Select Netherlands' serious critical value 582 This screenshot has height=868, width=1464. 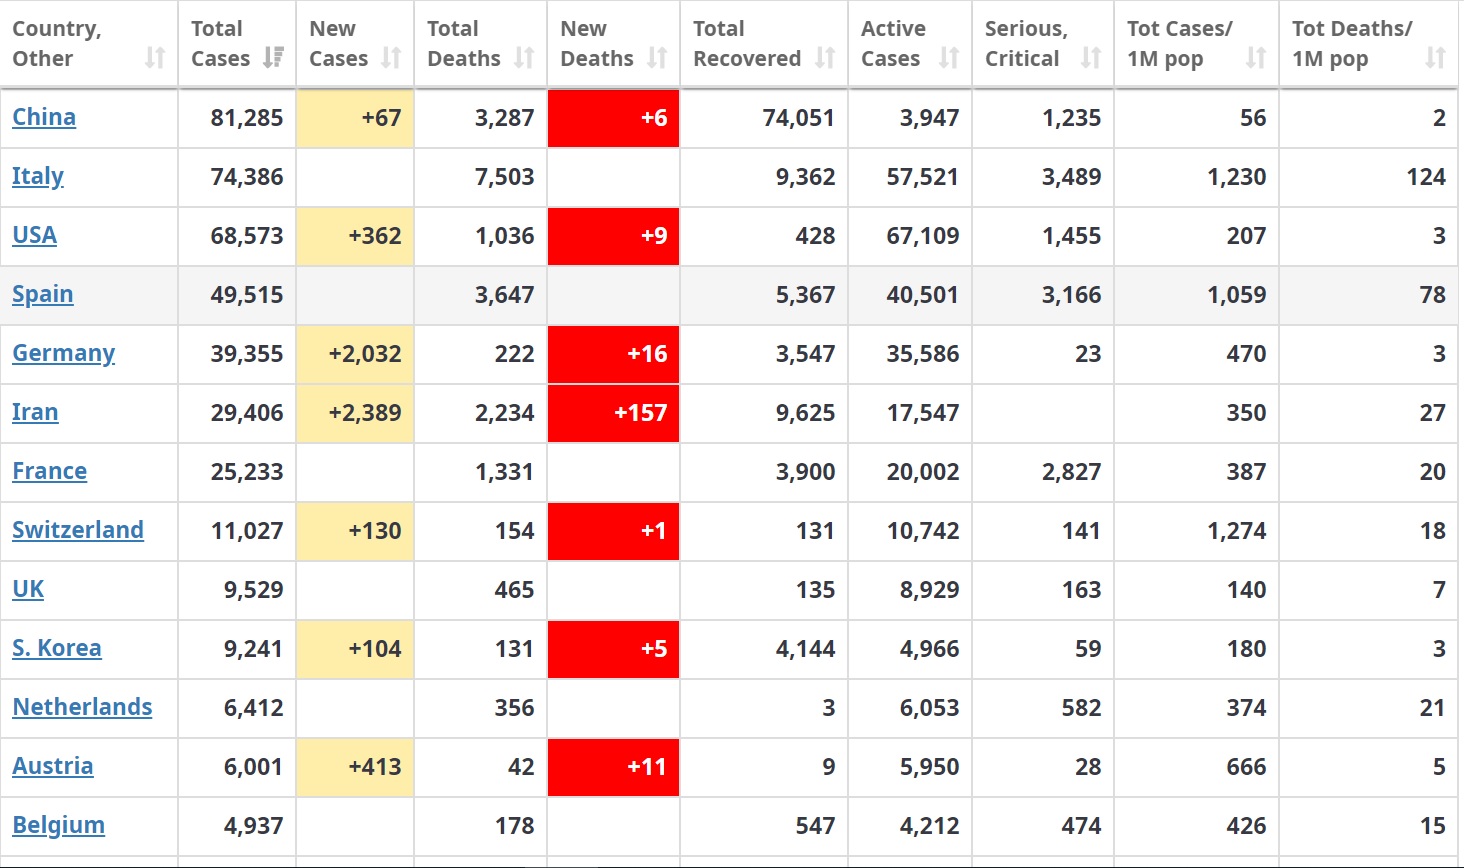click(x=1081, y=708)
